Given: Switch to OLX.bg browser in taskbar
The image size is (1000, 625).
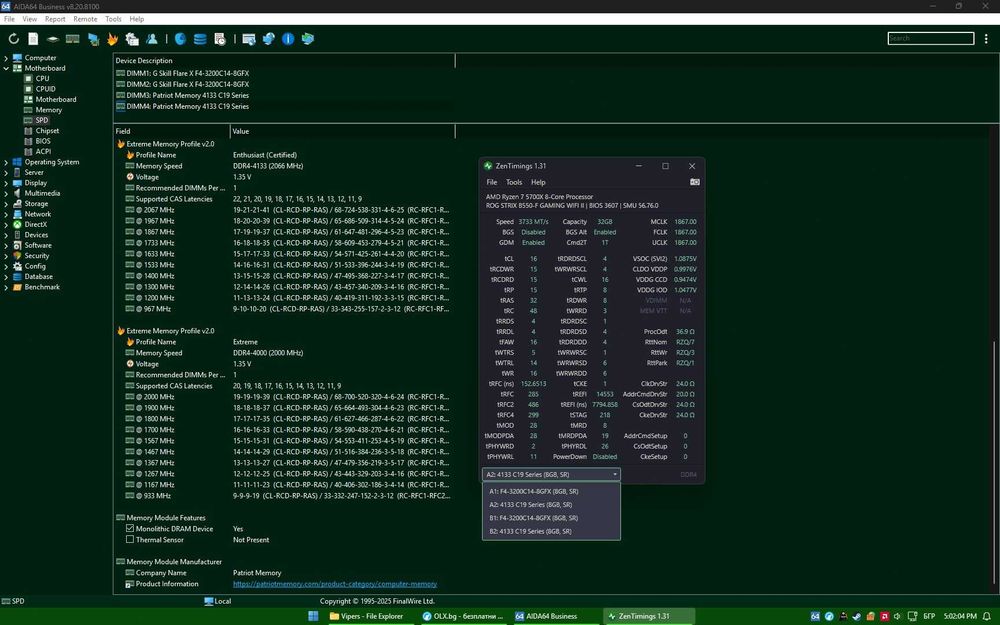Looking at the screenshot, I should [463, 616].
